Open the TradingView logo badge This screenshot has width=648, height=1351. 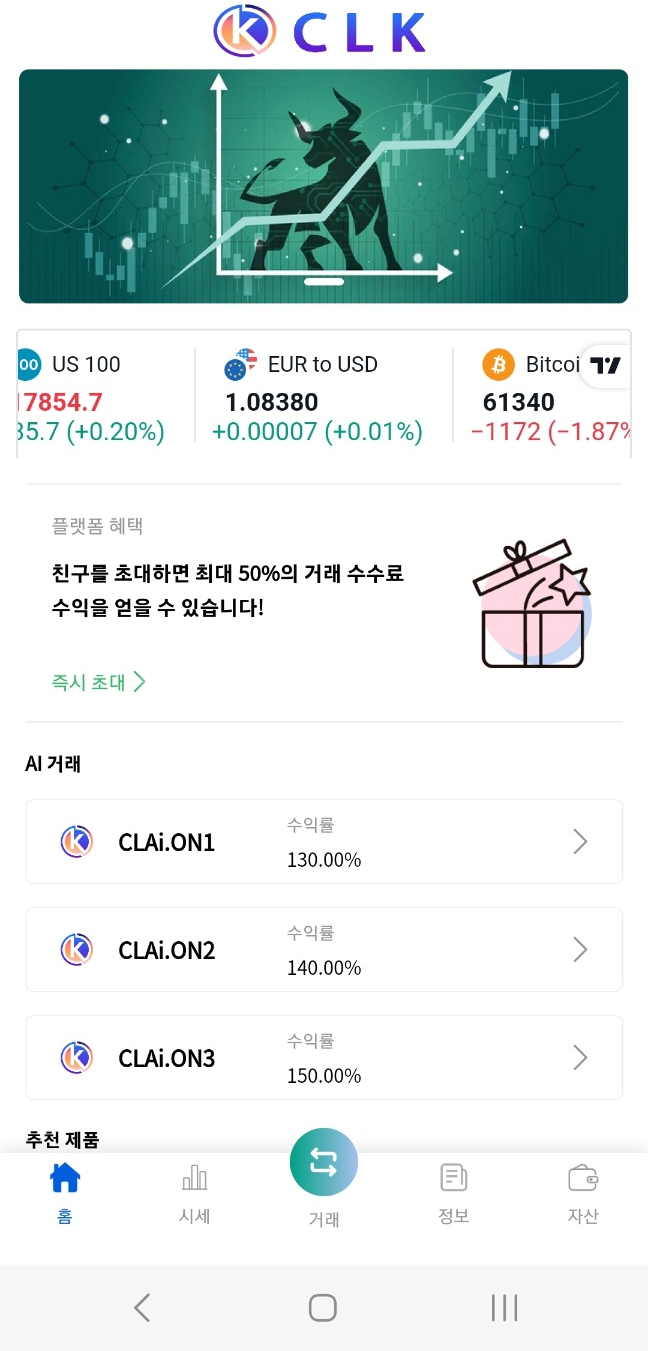point(605,366)
